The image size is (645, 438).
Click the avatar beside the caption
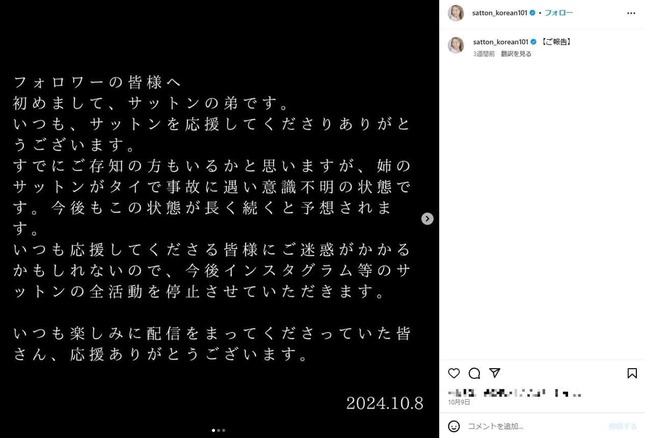[x=456, y=45]
